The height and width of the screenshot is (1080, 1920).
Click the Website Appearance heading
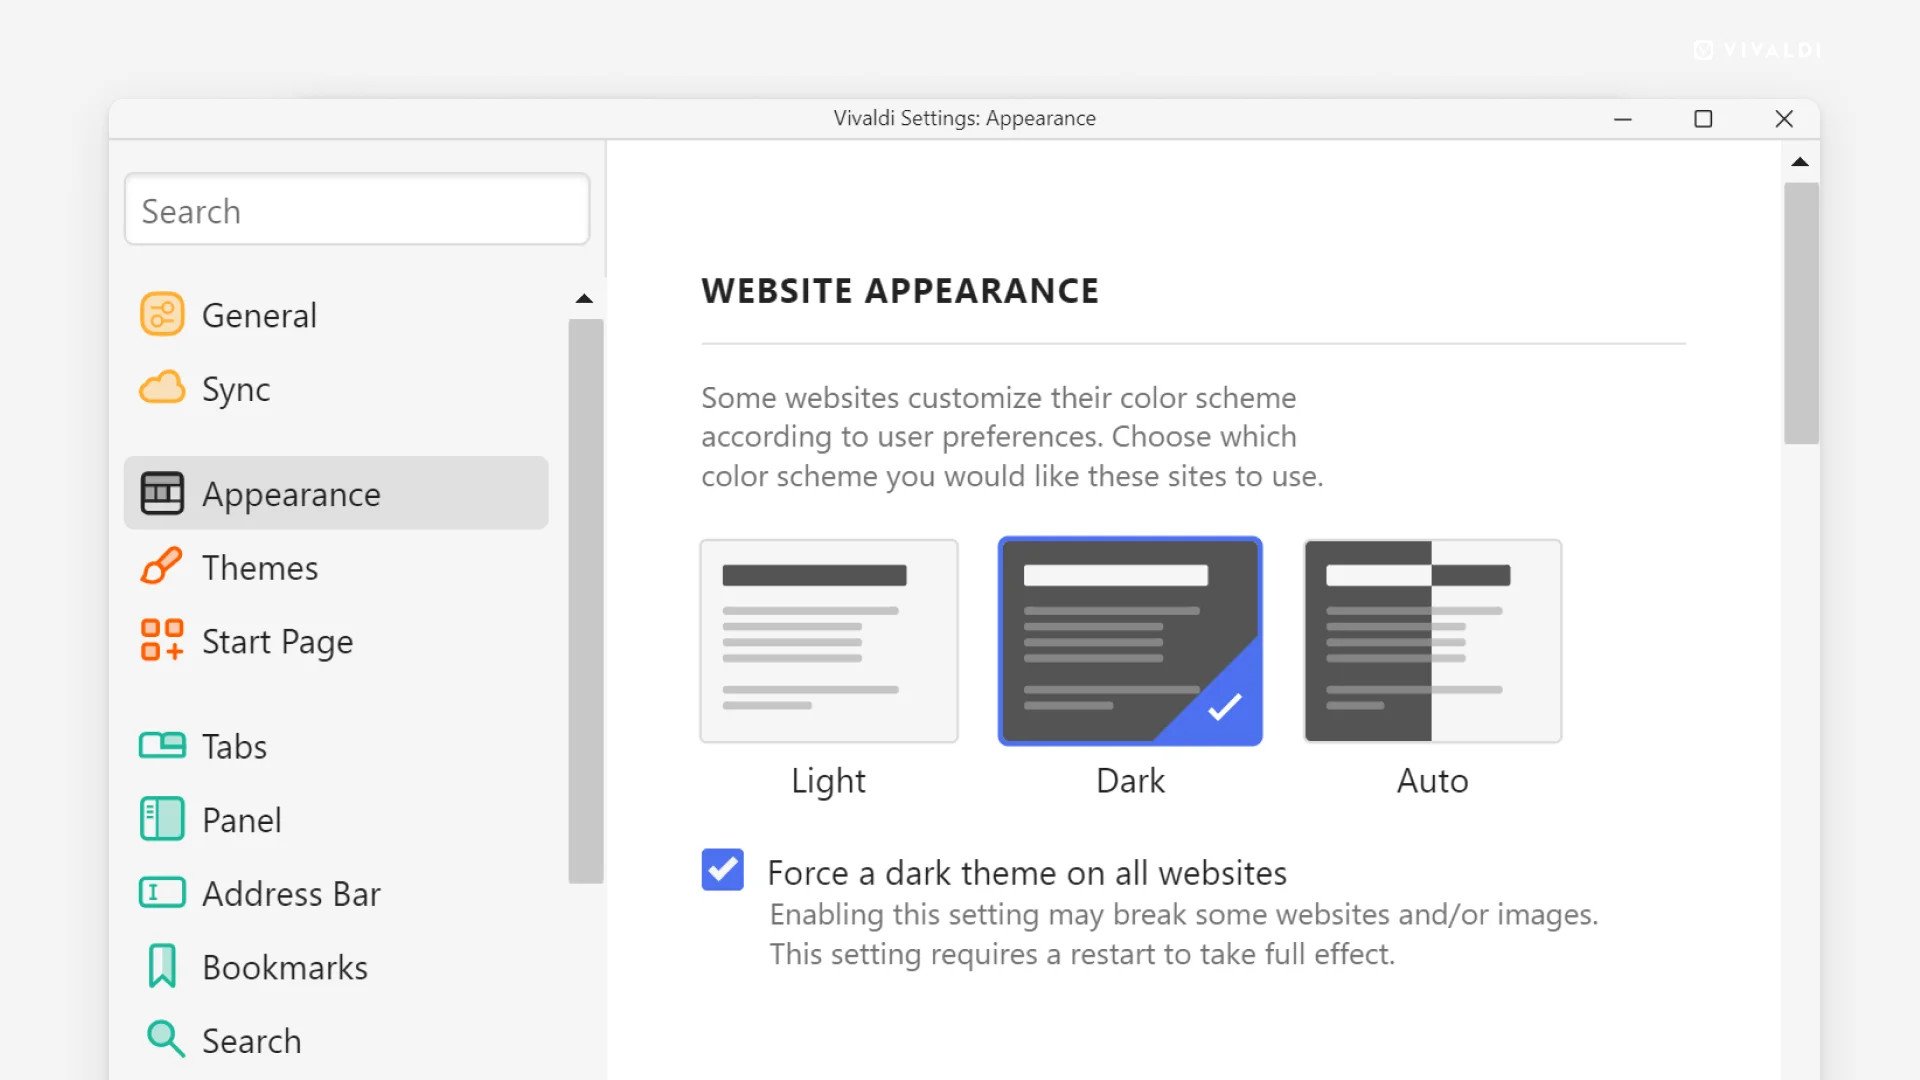click(900, 291)
